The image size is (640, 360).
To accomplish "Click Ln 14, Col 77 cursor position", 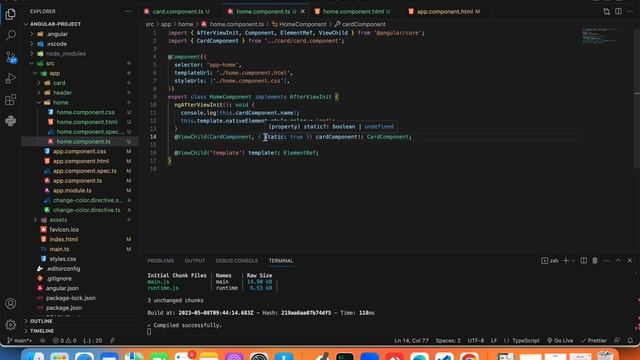I will (x=411, y=340).
